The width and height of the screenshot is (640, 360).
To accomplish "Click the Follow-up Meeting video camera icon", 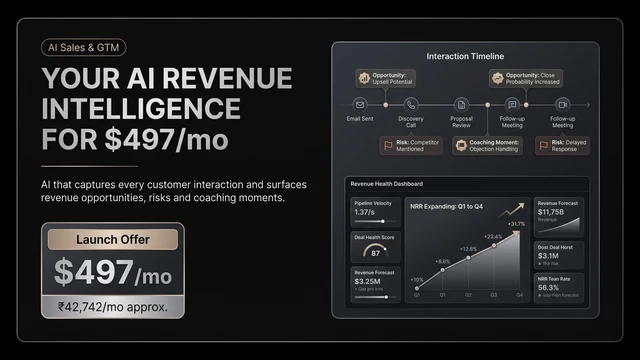I will pyautogui.click(x=562, y=105).
